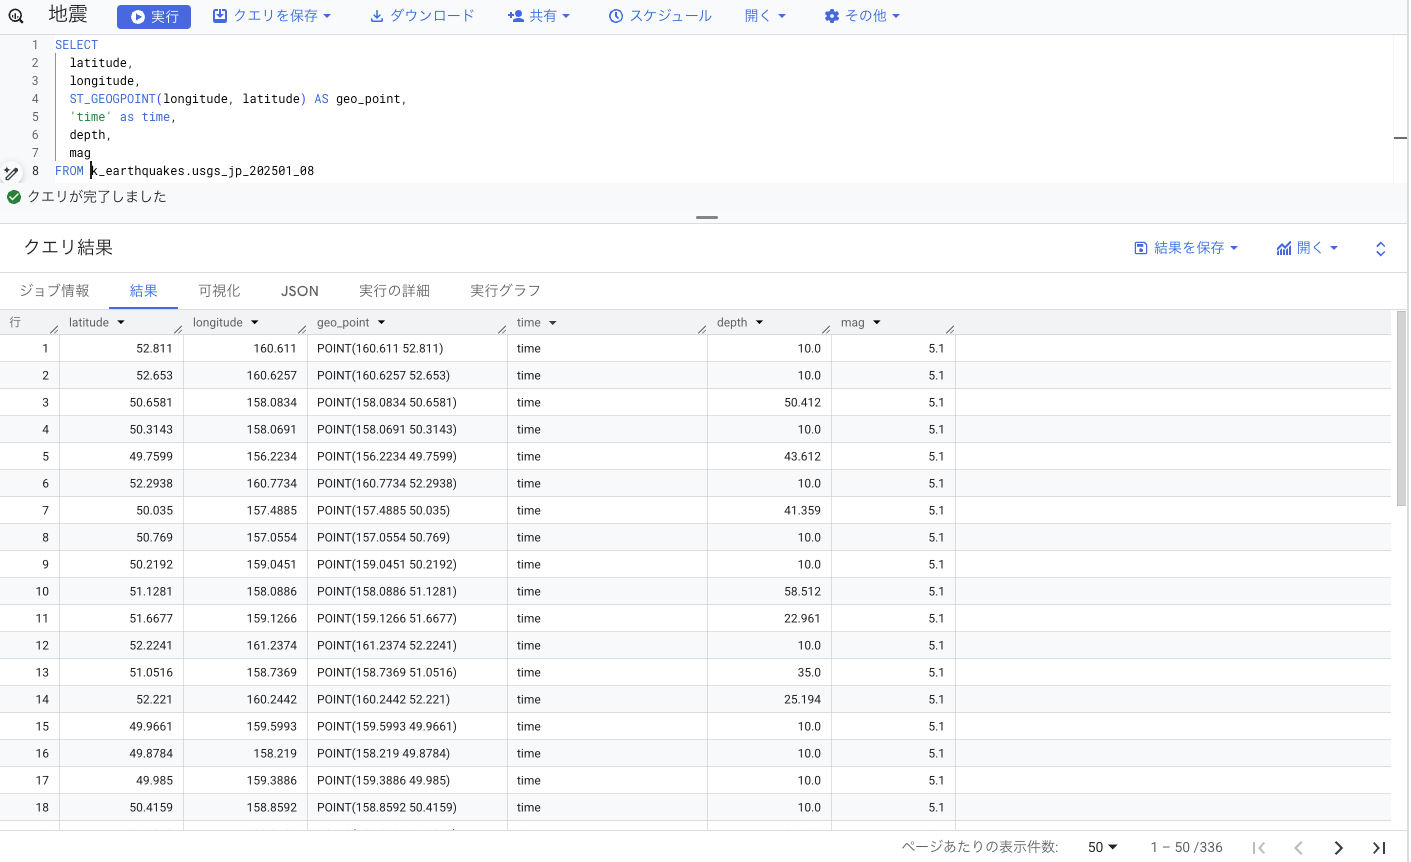Open the 共有 share menu
The image size is (1411, 862).
[539, 16]
